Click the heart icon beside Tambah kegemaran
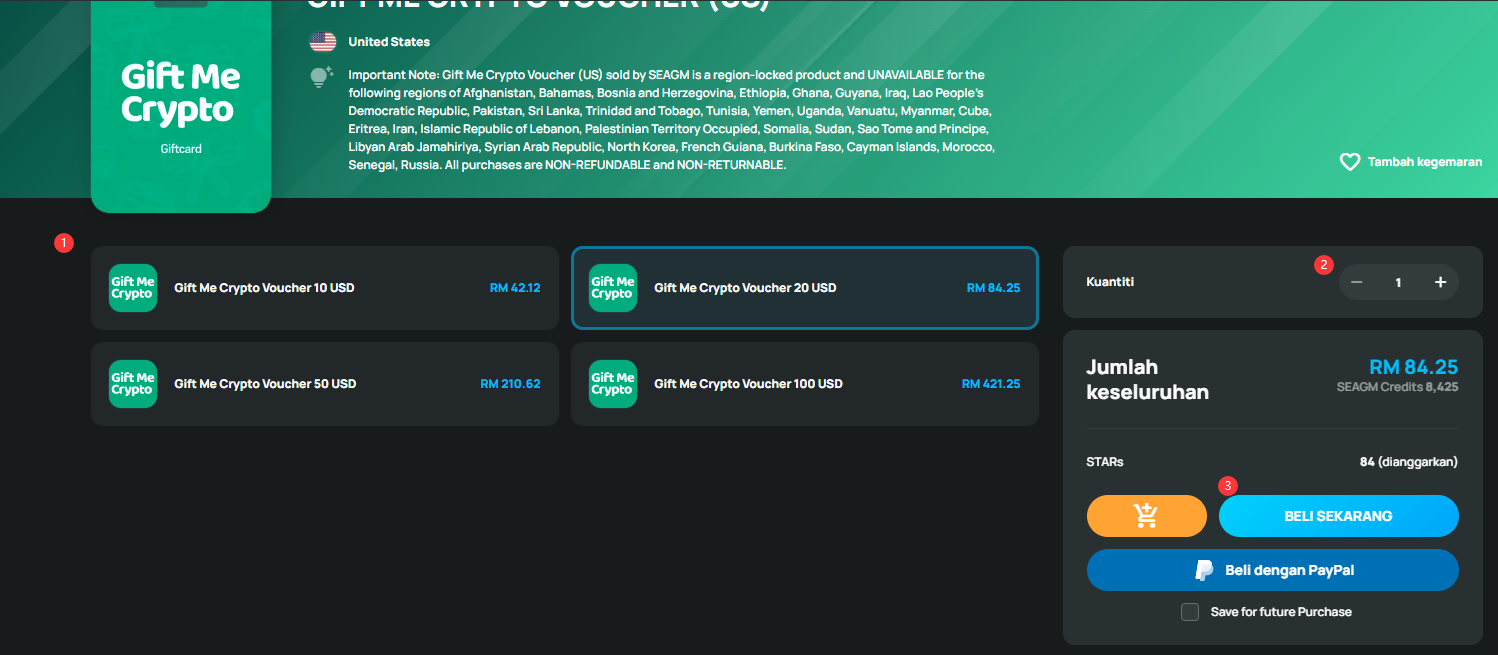This screenshot has height=655, width=1498. [x=1350, y=162]
